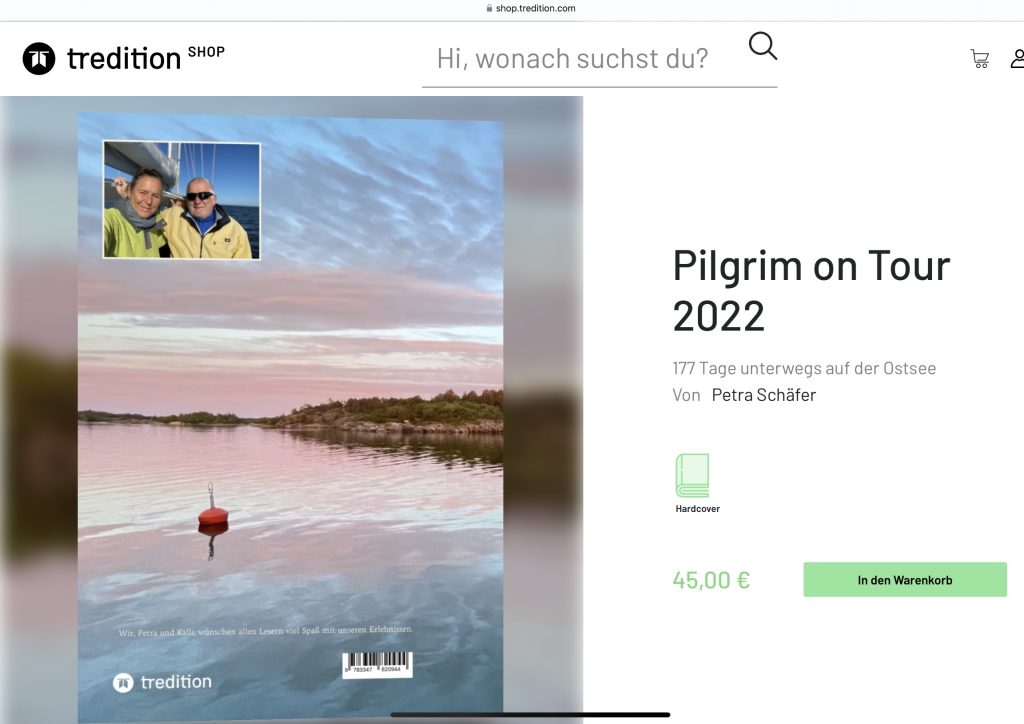Click the tredition circular logo icon

39,59
